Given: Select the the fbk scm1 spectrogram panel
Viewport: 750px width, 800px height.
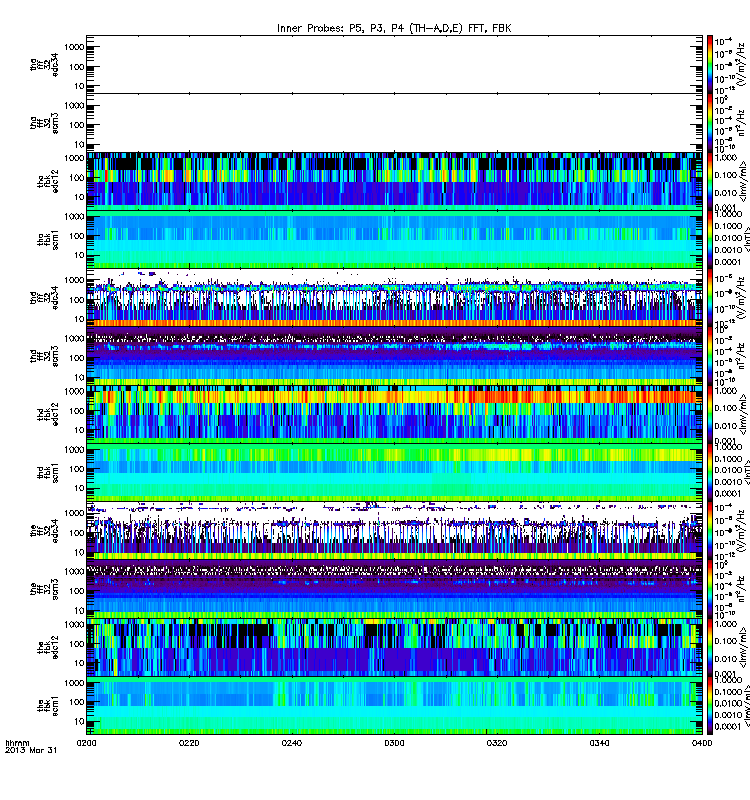Looking at the screenshot, I should [394, 706].
